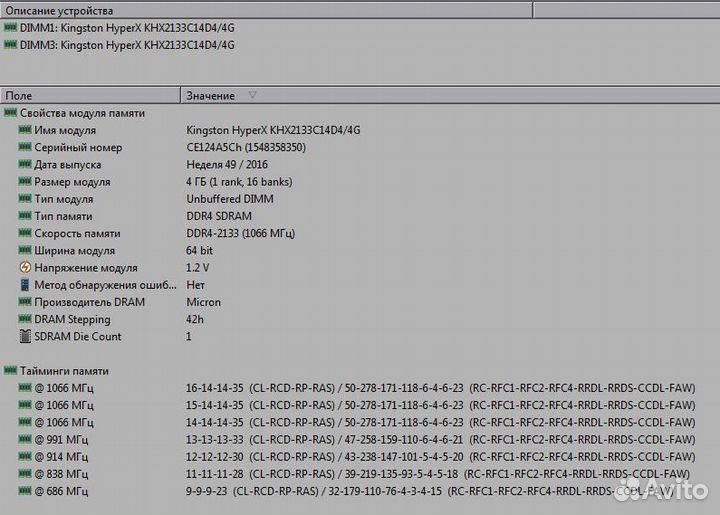This screenshot has height=515, width=720.
Task: Click the icon for Тип памяти
Action: tap(25, 215)
